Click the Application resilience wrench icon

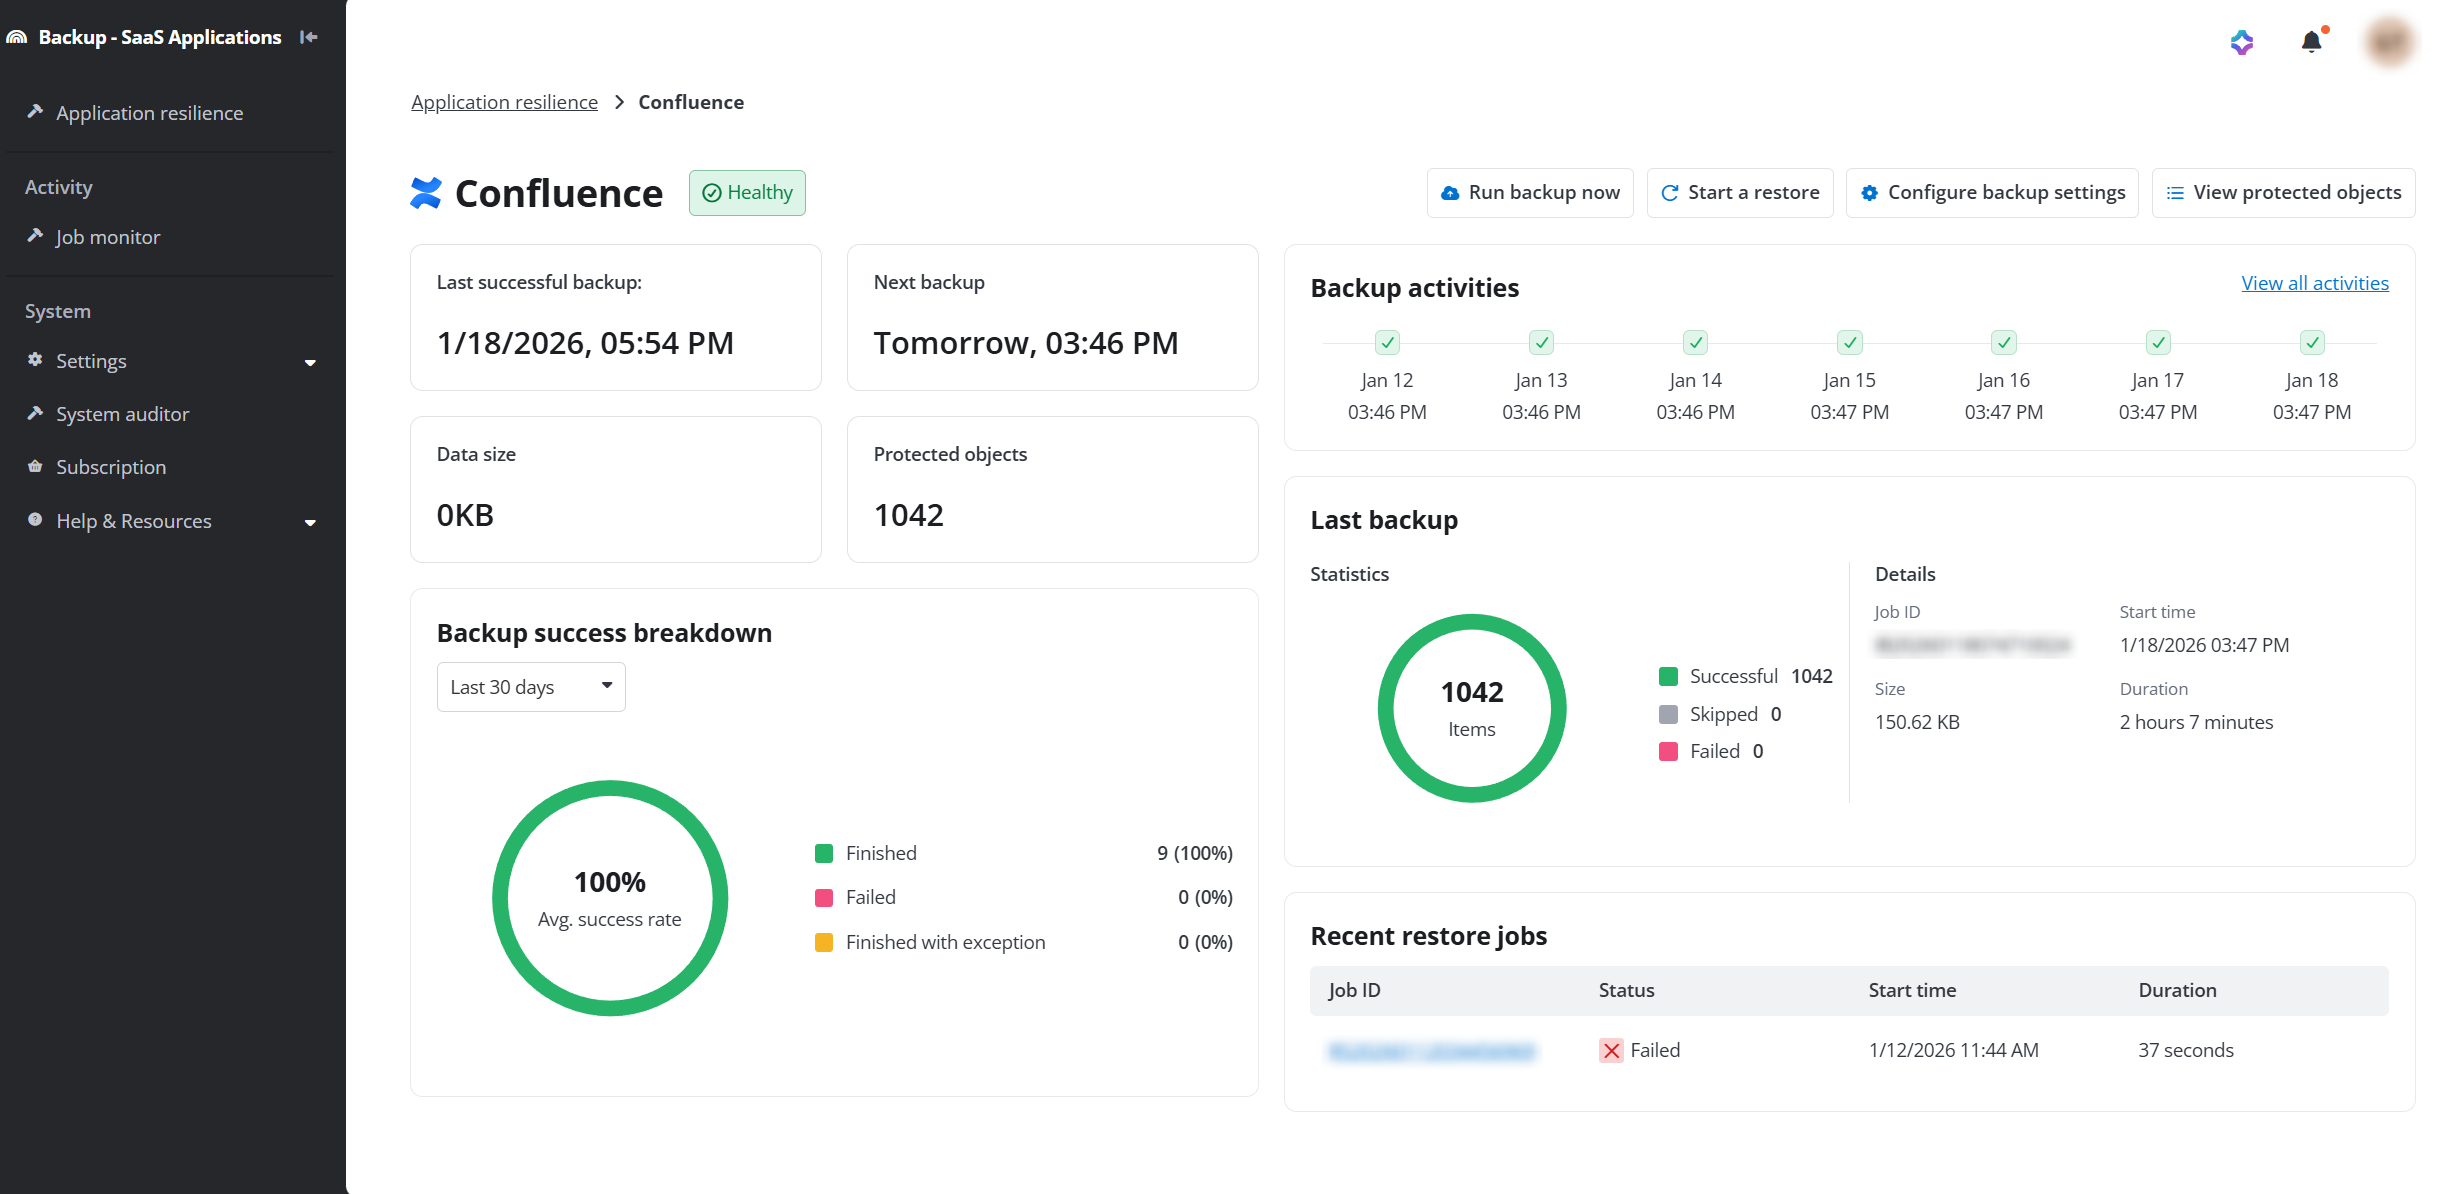pos(35,111)
